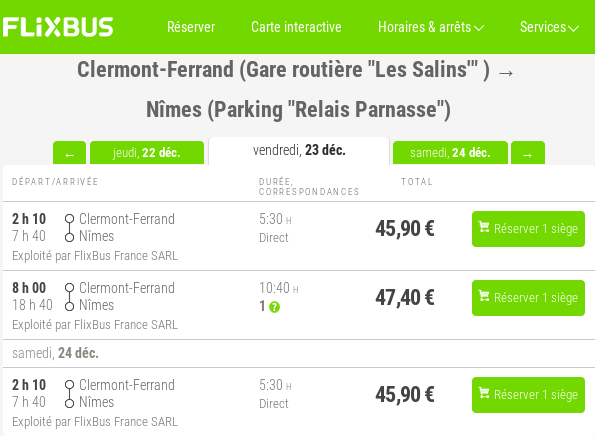Expand the Services dropdown menu

[549, 27]
